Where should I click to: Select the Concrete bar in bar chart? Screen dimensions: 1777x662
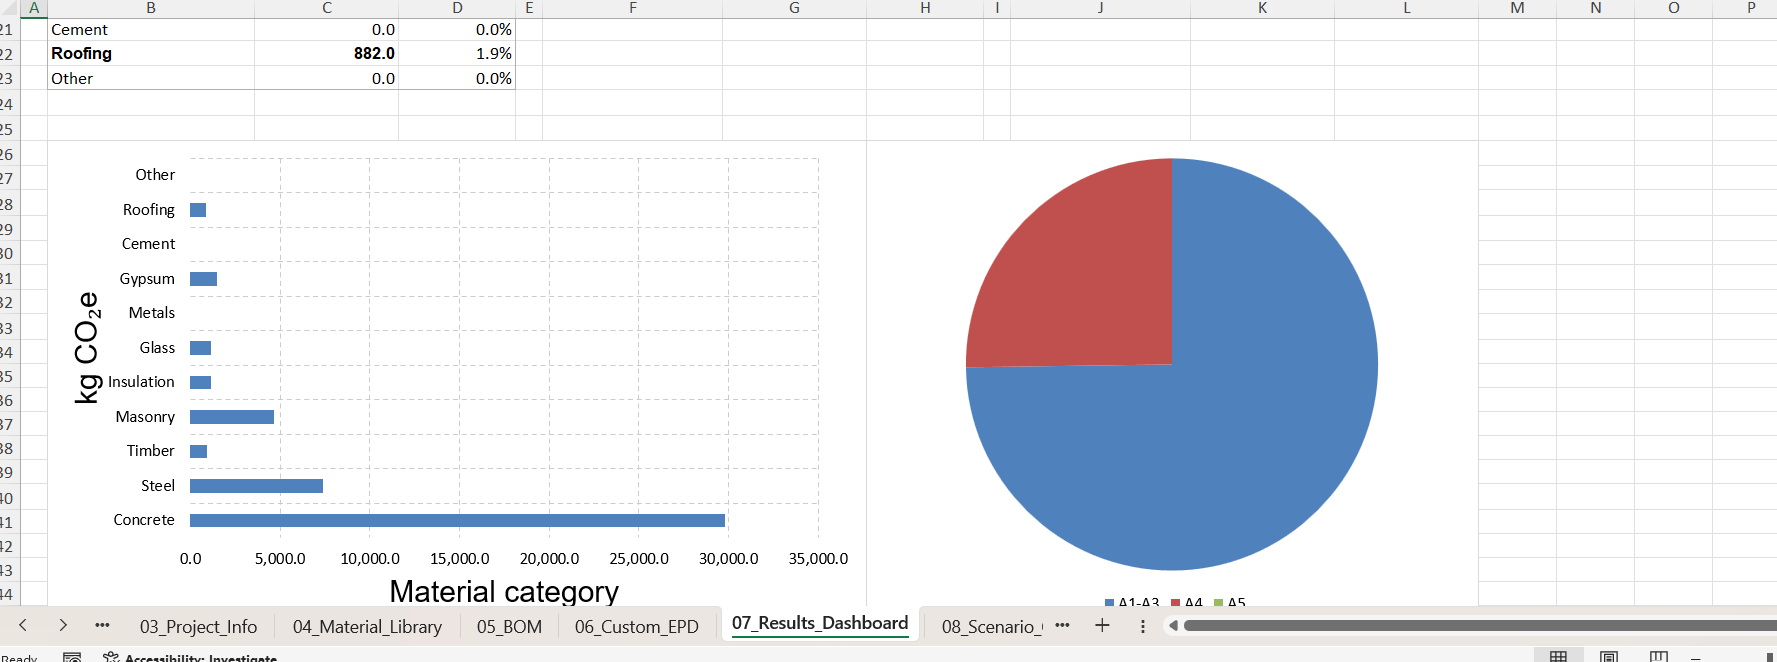(x=457, y=520)
